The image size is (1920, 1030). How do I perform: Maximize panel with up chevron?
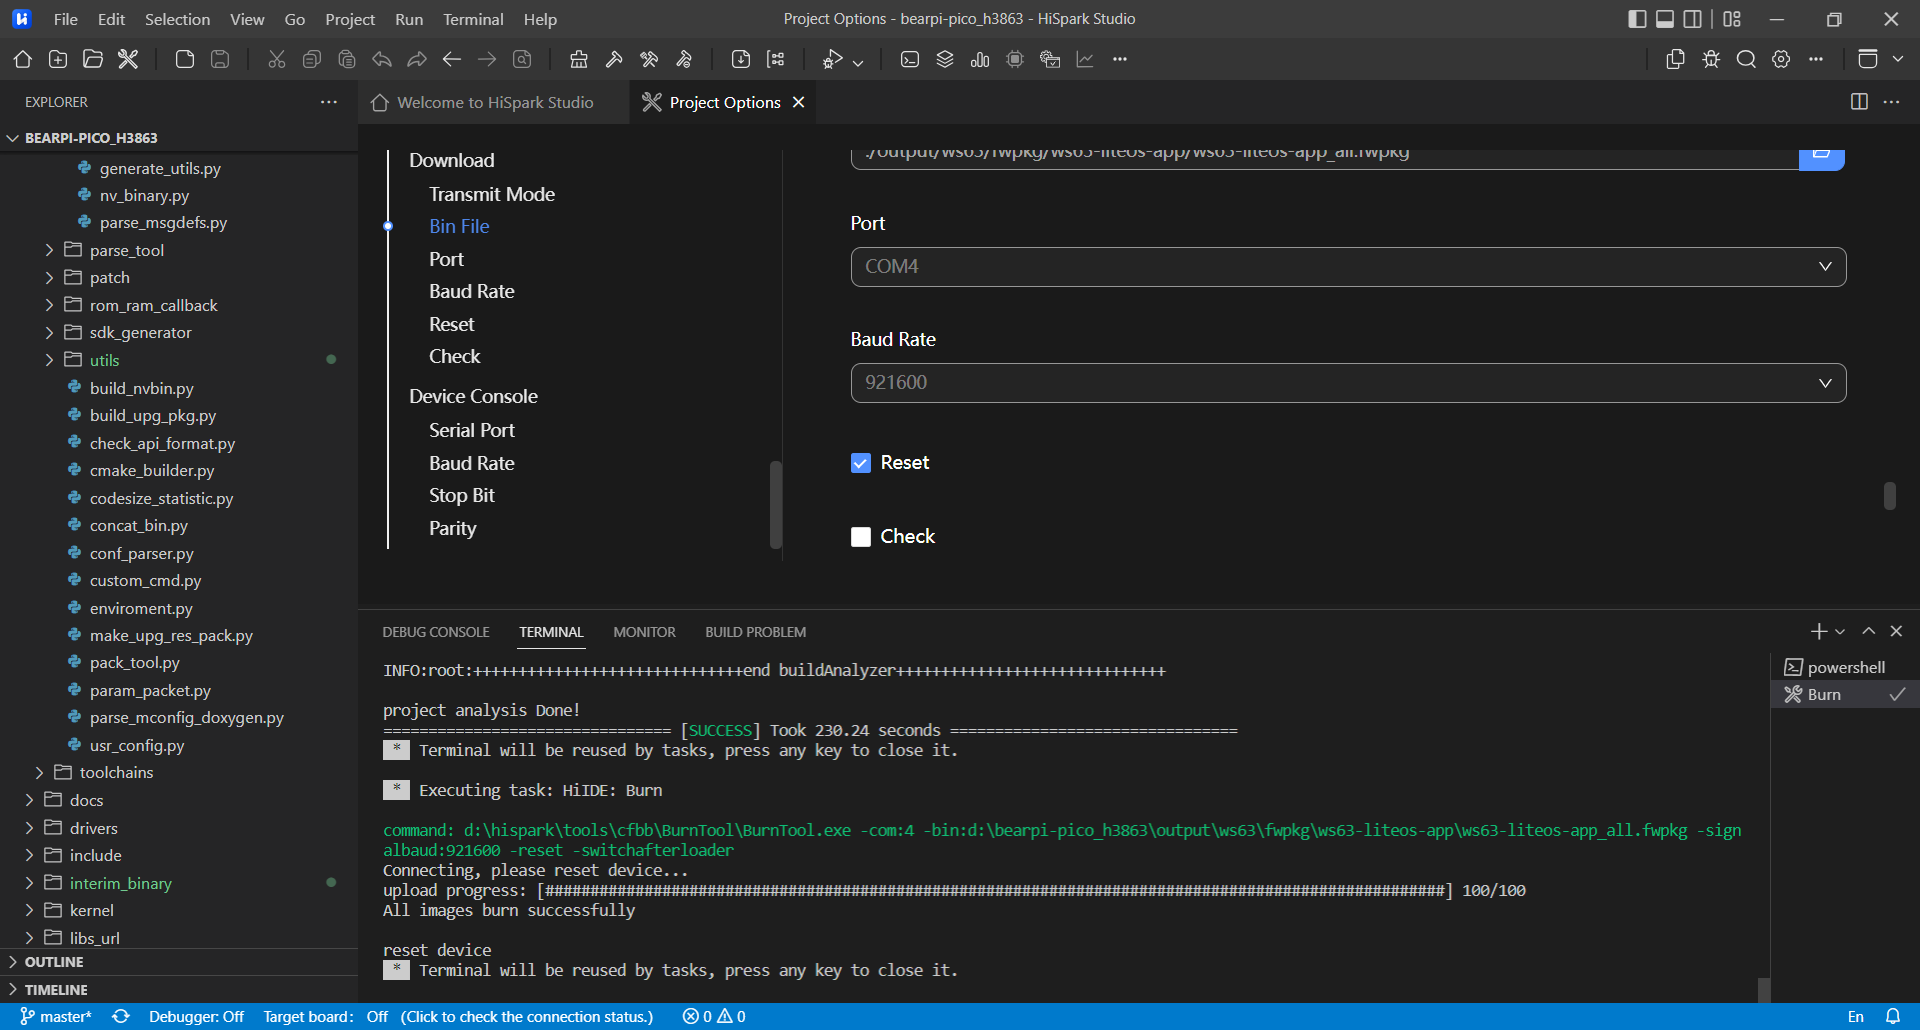point(1868,631)
